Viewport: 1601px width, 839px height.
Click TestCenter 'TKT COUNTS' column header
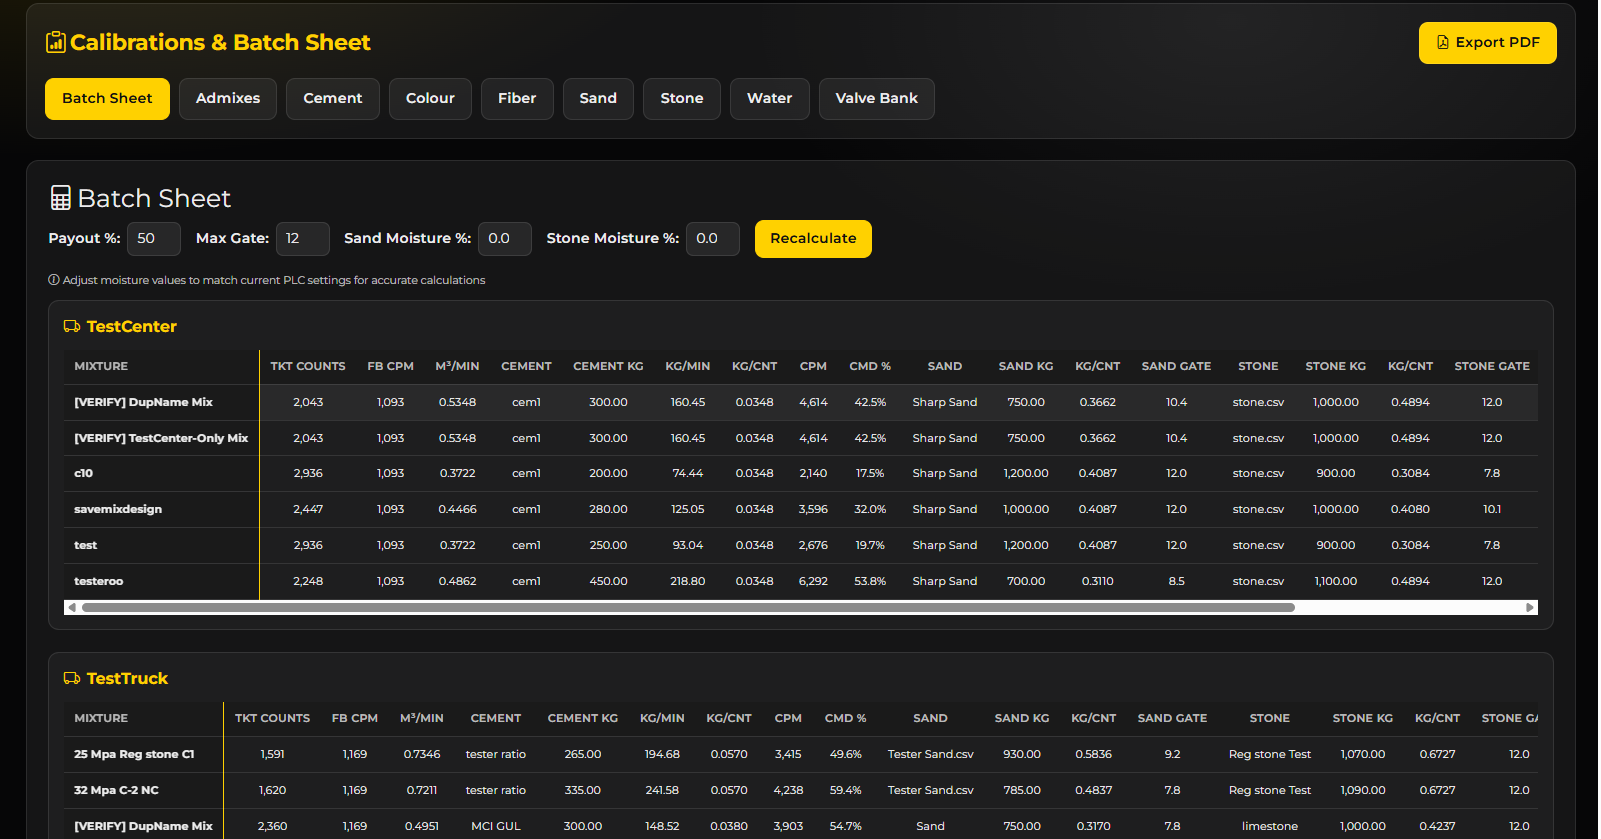(x=308, y=366)
